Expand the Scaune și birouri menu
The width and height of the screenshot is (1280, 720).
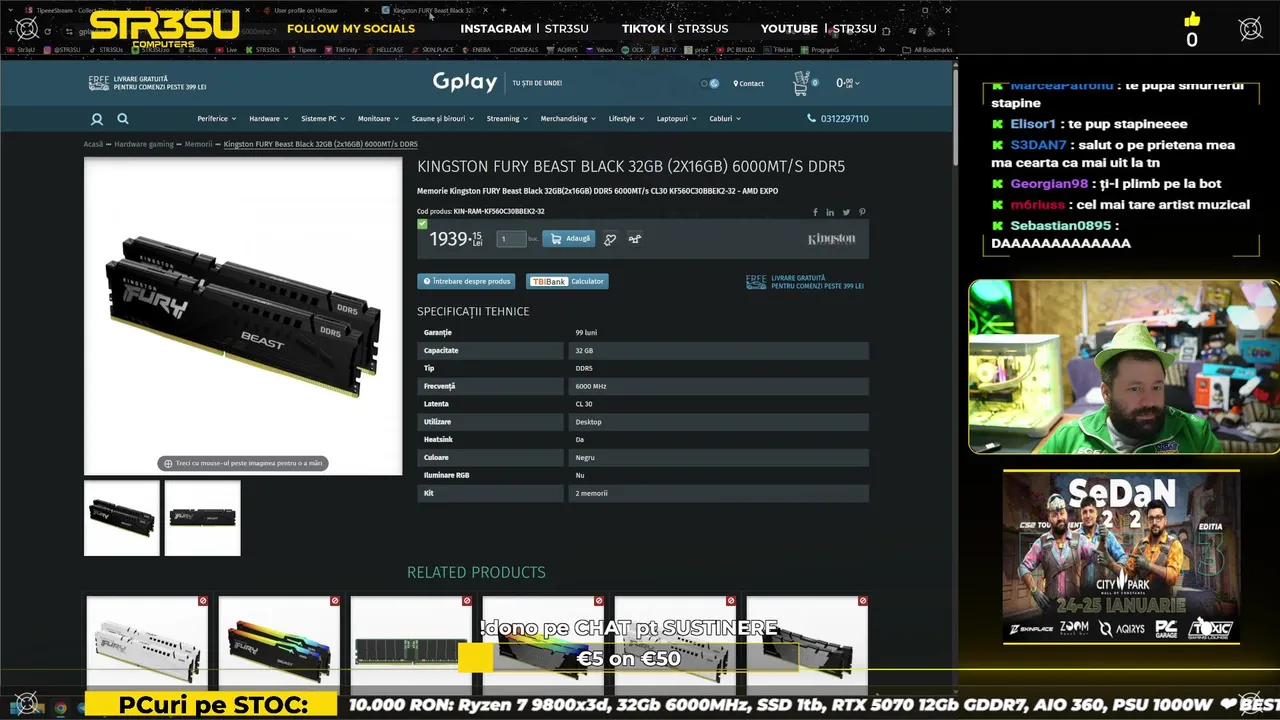pyautogui.click(x=443, y=119)
